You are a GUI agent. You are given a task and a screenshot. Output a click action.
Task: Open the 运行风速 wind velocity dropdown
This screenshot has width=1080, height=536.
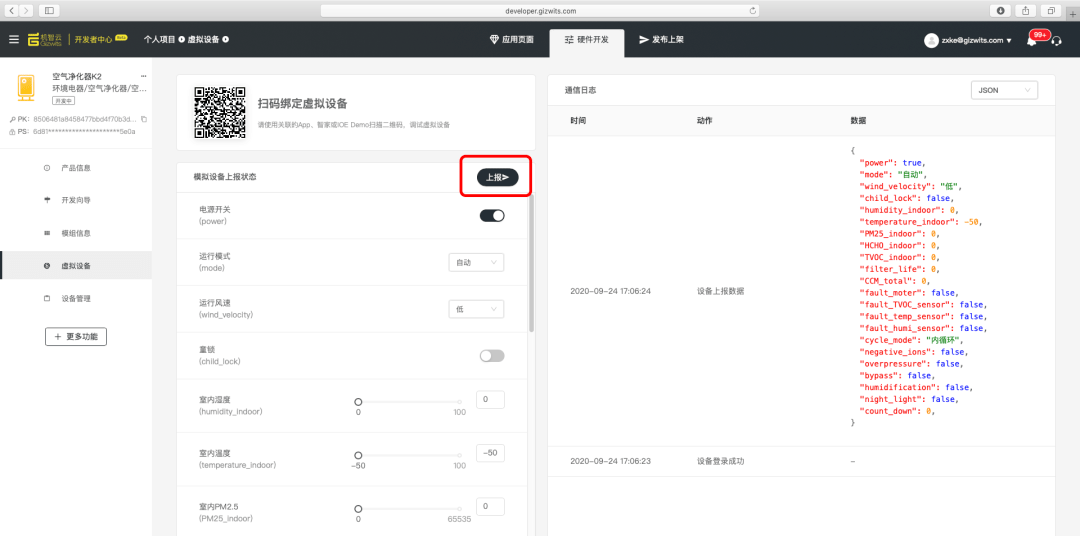point(476,309)
